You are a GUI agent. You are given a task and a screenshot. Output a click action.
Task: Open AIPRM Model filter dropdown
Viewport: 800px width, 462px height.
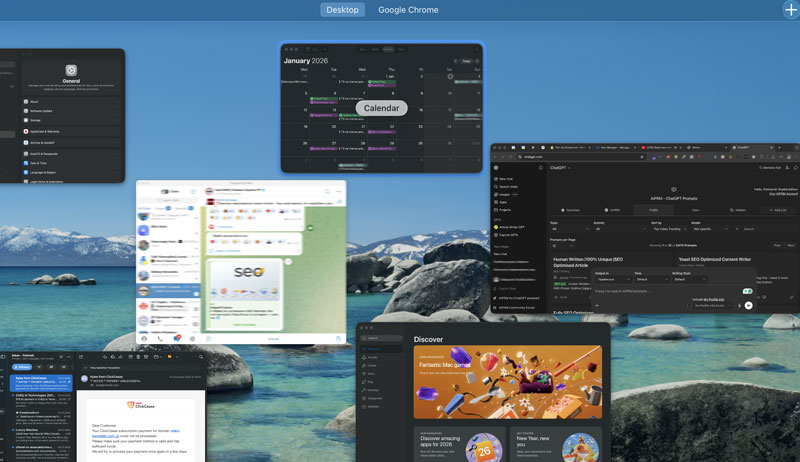click(x=710, y=229)
